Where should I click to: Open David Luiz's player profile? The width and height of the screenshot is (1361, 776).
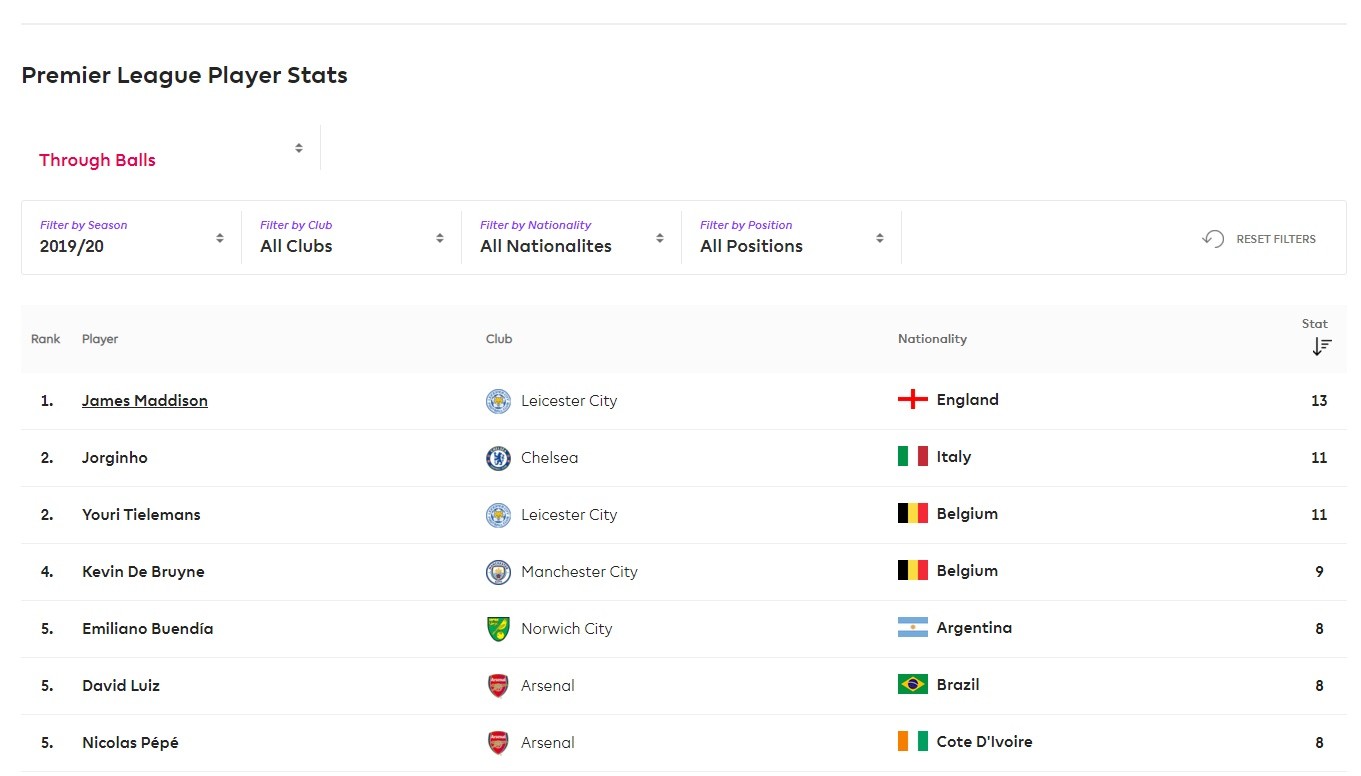[121, 686]
